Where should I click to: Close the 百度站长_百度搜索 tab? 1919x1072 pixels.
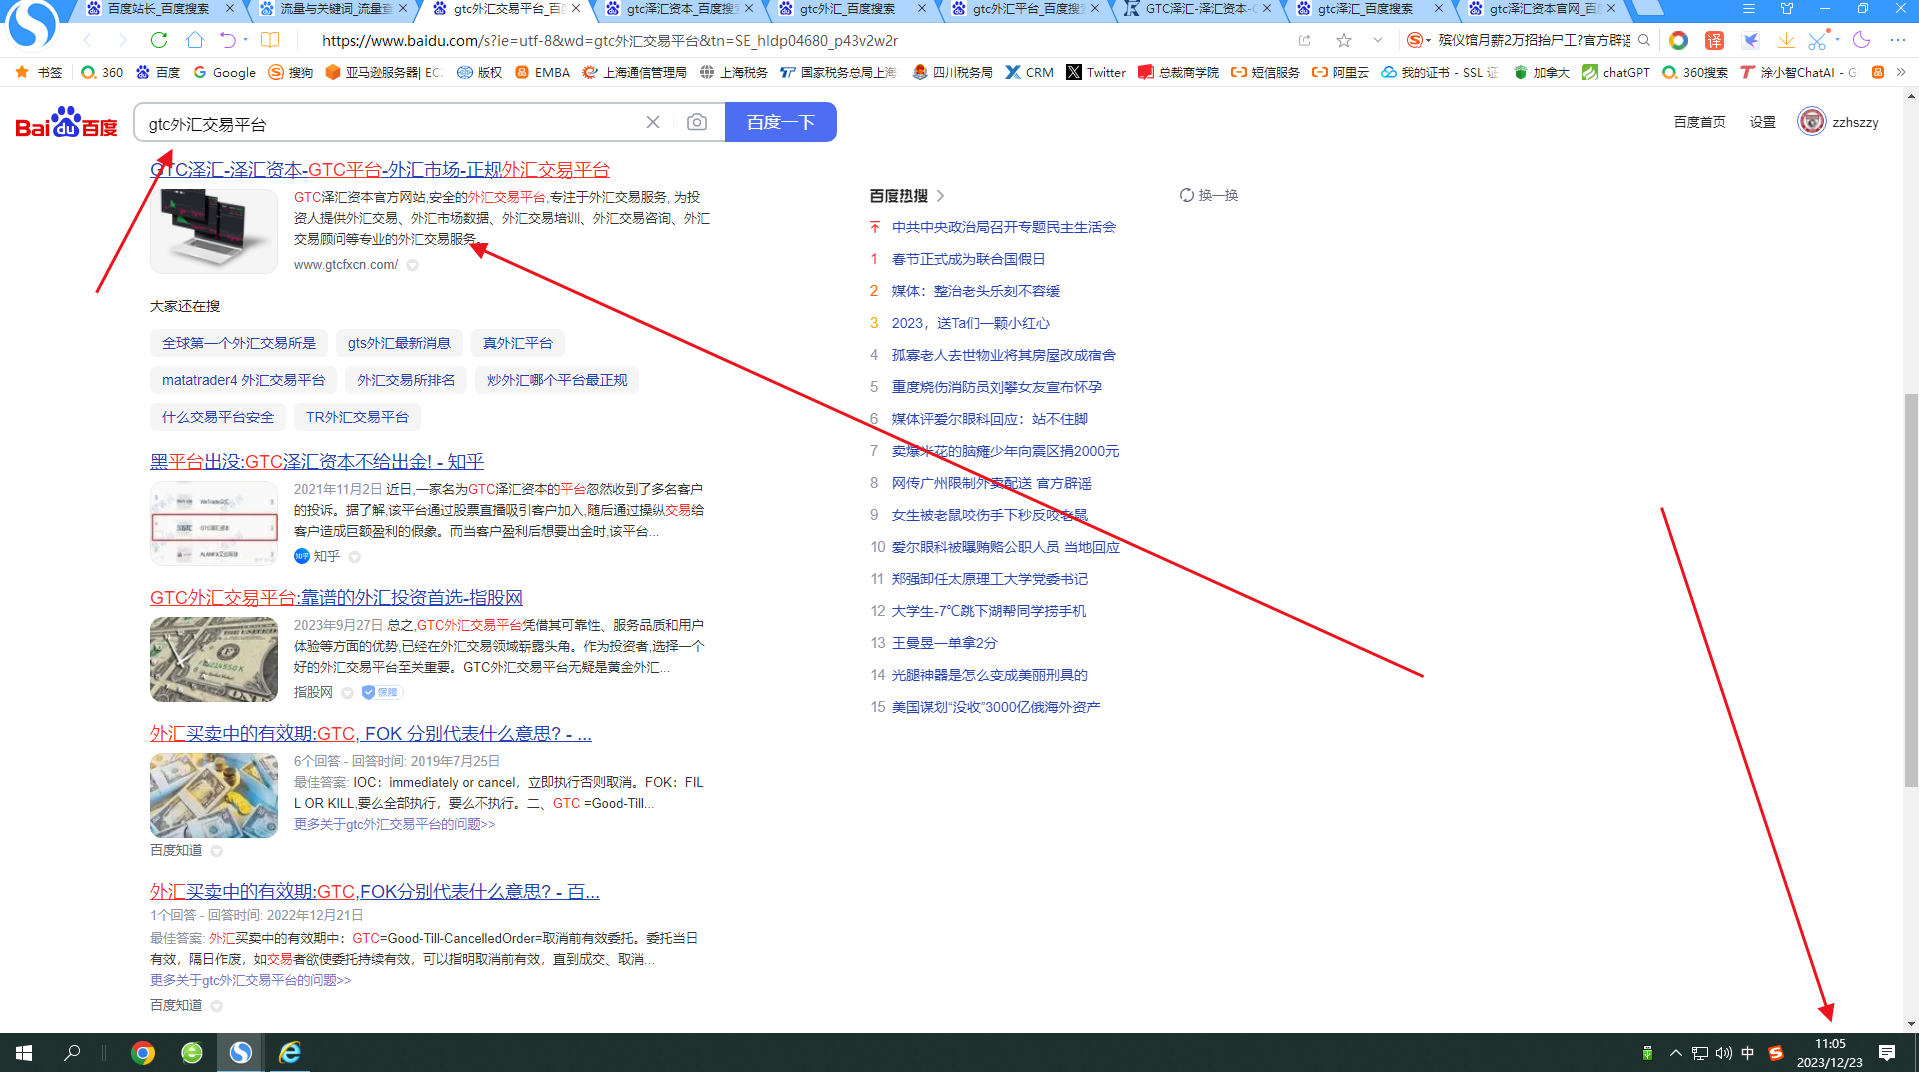tap(230, 8)
